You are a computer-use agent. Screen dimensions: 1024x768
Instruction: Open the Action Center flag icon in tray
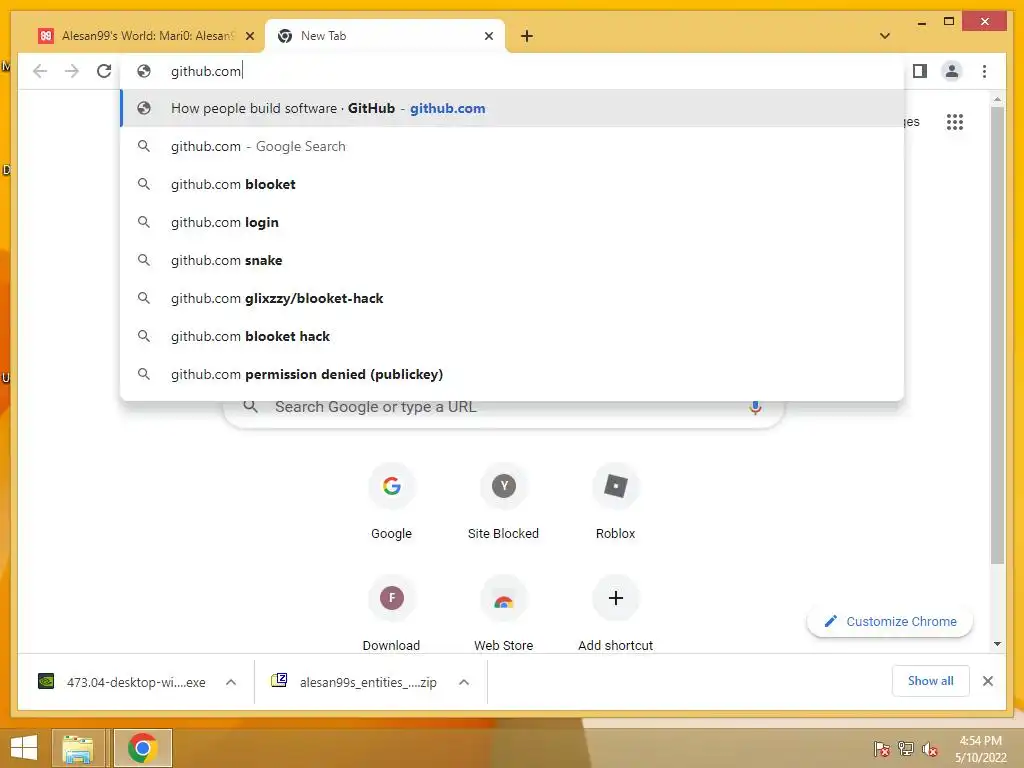[882, 749]
